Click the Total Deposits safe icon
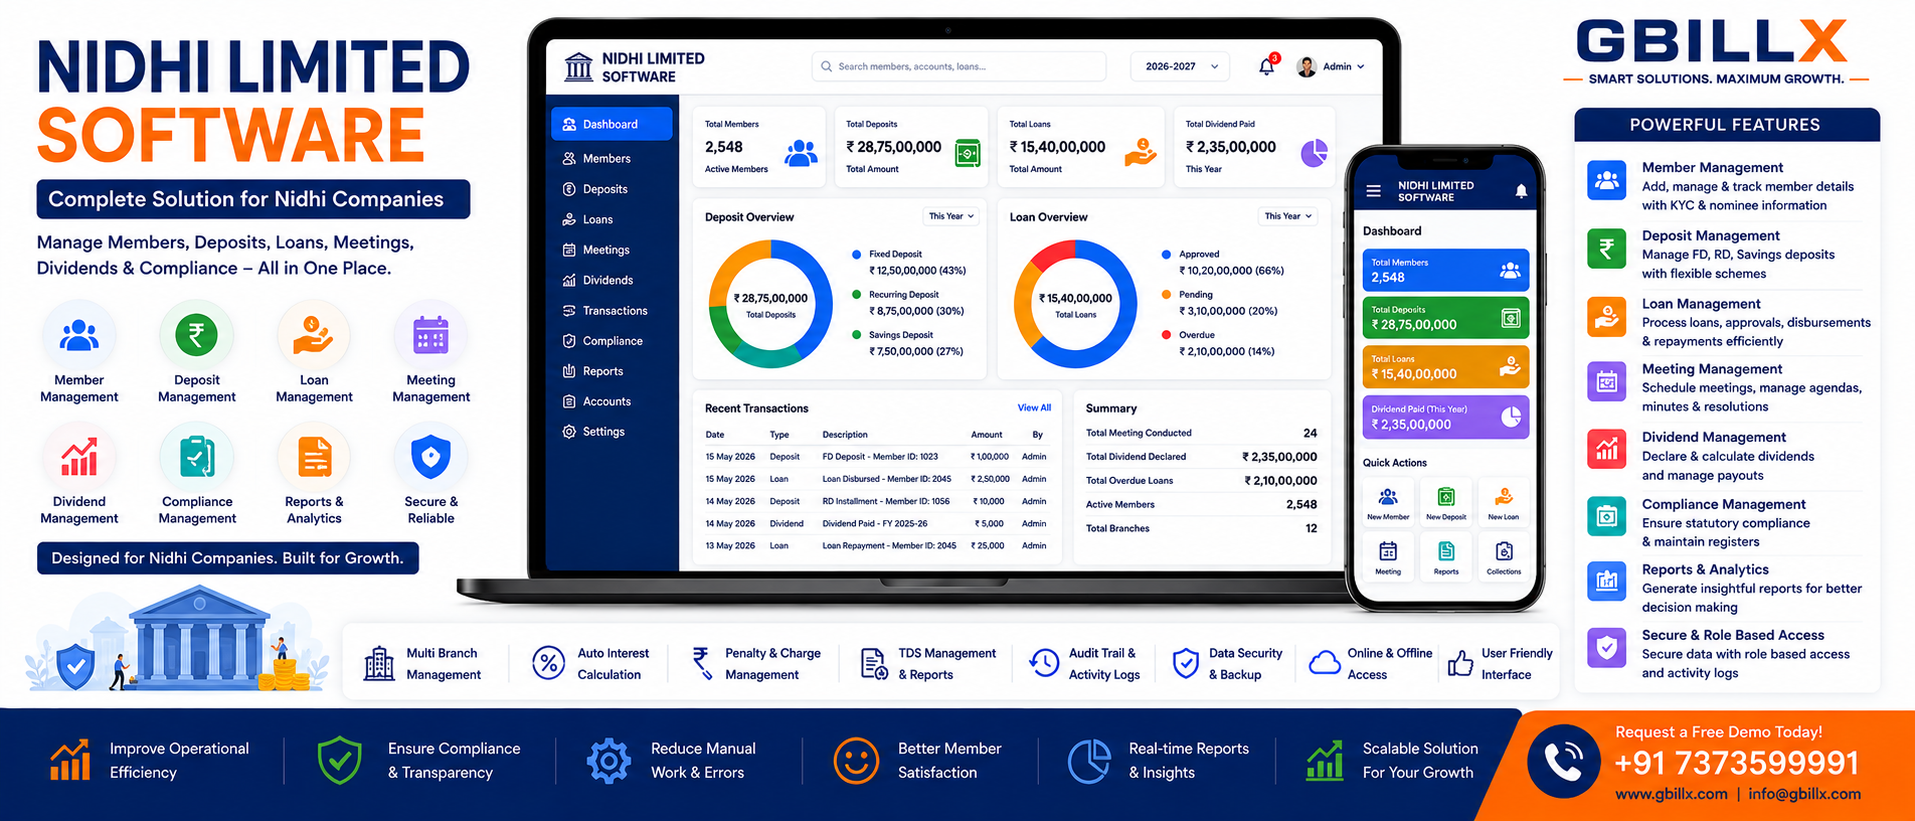 [x=967, y=153]
